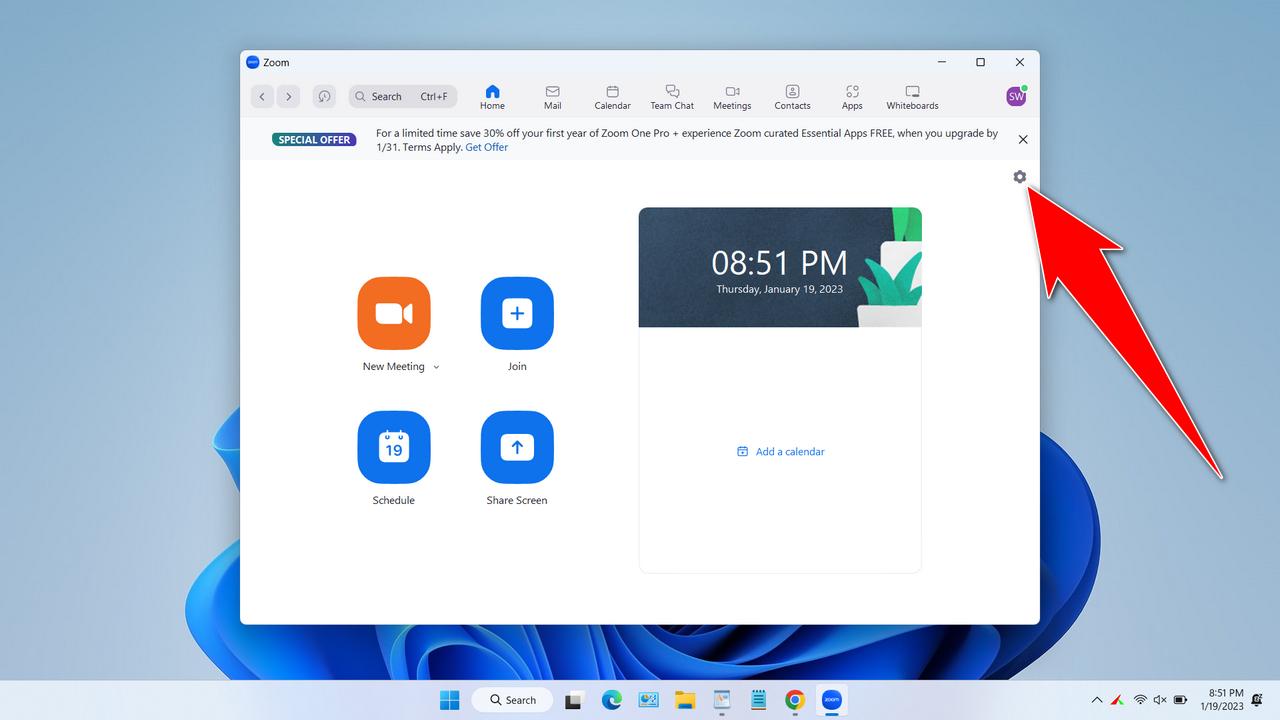Select the Mail tab
The height and width of the screenshot is (720, 1280).
pos(553,96)
